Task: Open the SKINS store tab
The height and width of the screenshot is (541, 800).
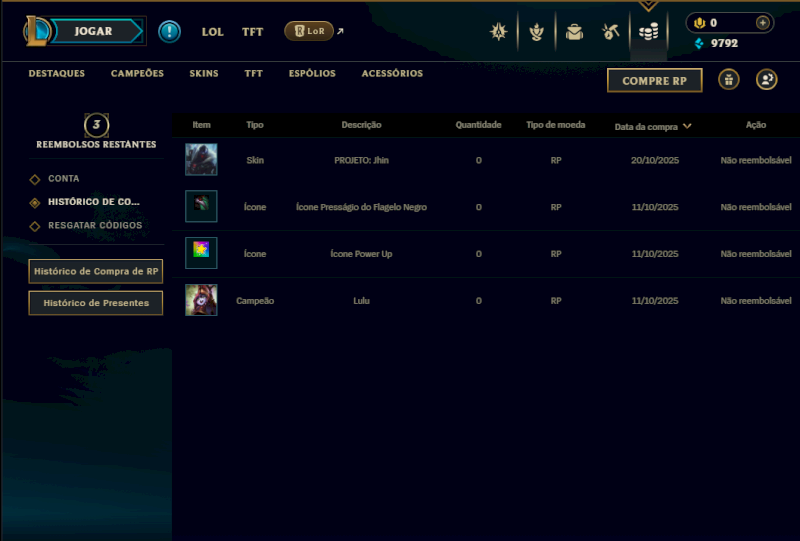Action: pos(204,73)
